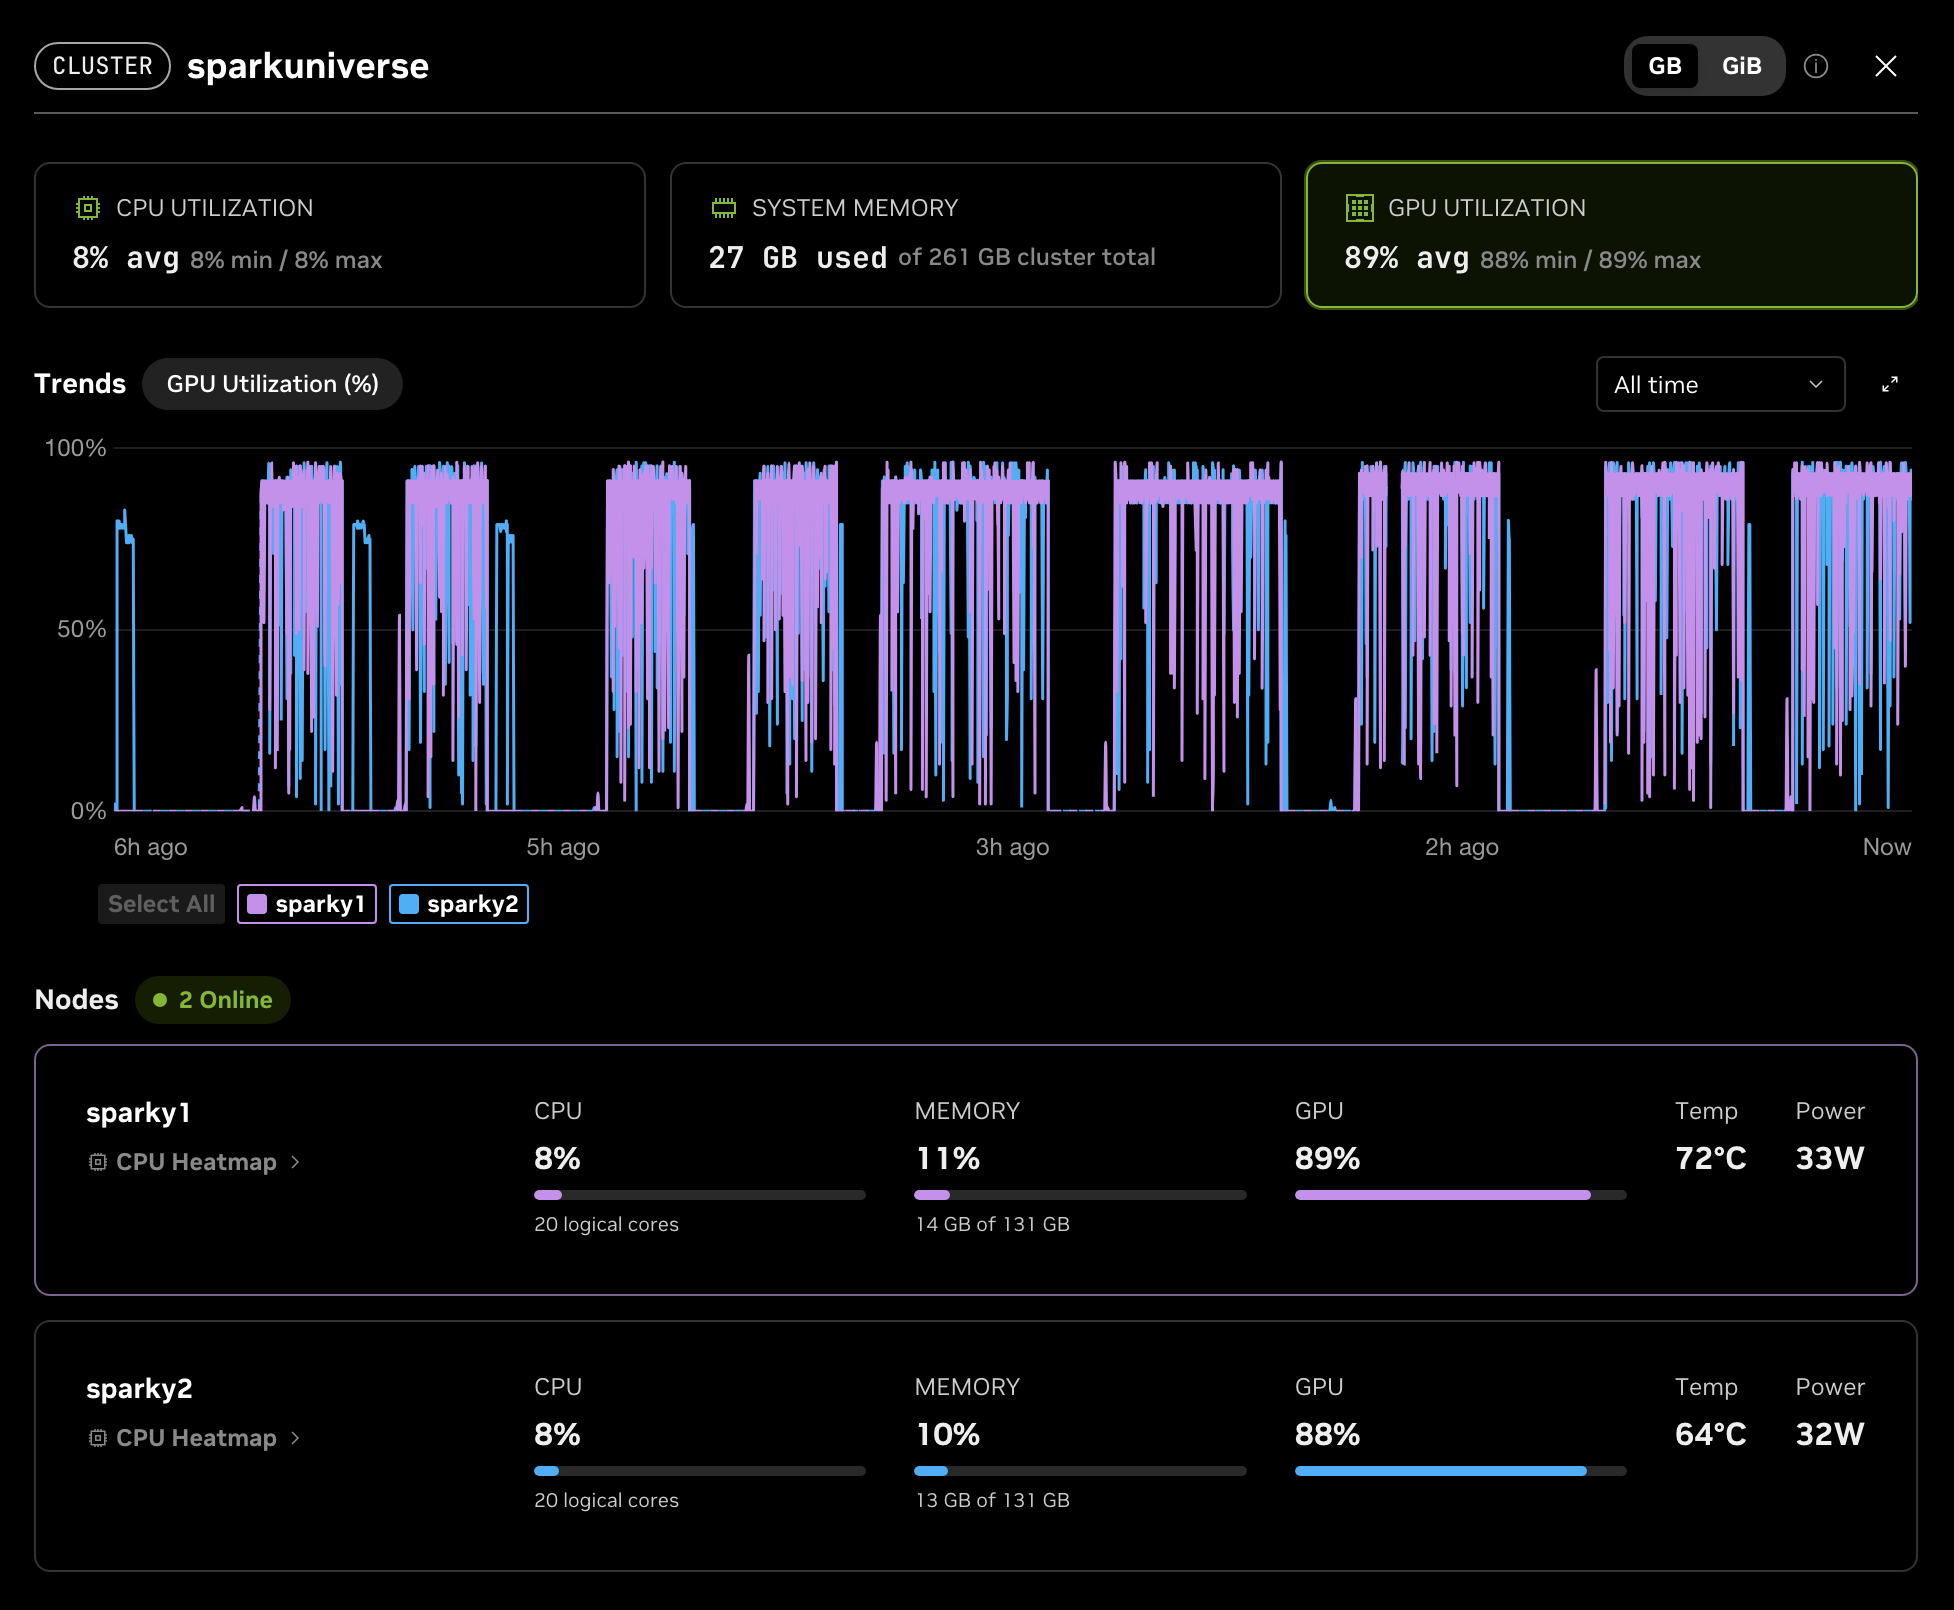The height and width of the screenshot is (1610, 1954).
Task: Click sparky2 power 32W value
Action: click(1830, 1434)
